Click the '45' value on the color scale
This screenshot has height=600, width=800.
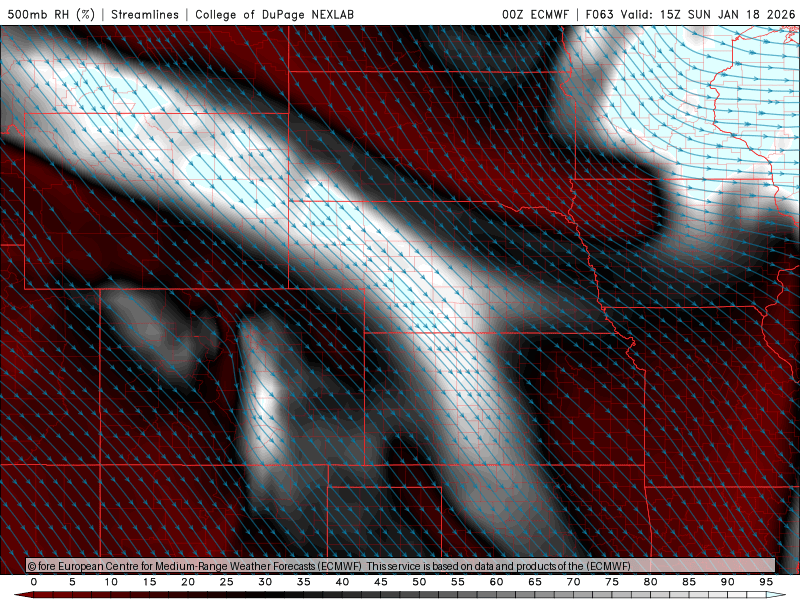(381, 582)
